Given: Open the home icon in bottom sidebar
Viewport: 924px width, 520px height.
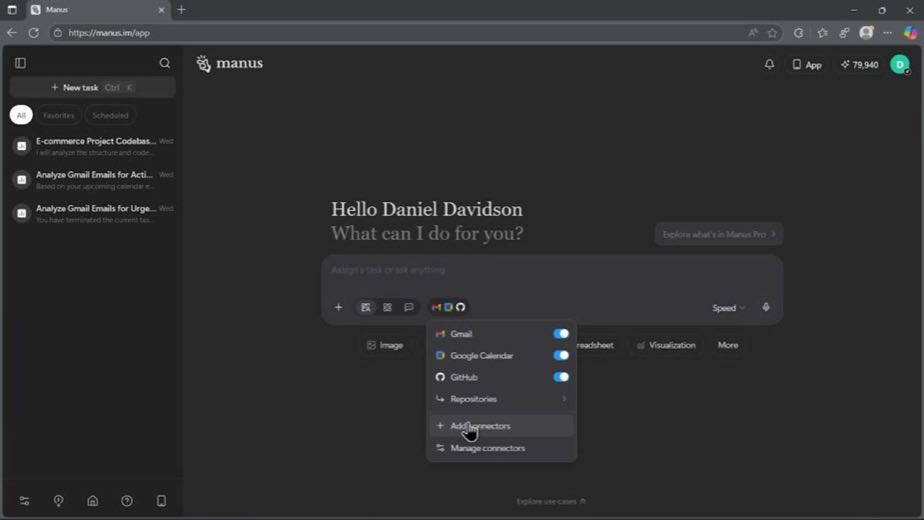Looking at the screenshot, I should [x=93, y=501].
